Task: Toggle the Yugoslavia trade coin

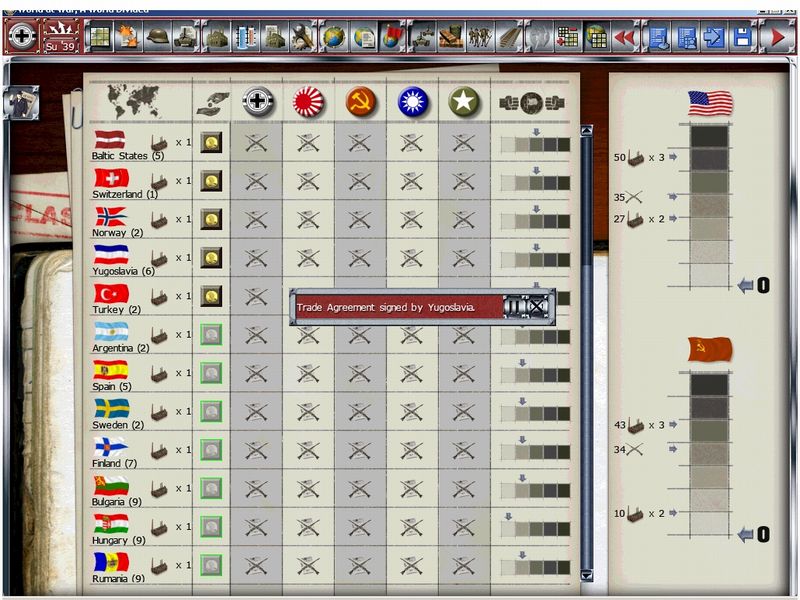Action: pyautogui.click(x=211, y=258)
